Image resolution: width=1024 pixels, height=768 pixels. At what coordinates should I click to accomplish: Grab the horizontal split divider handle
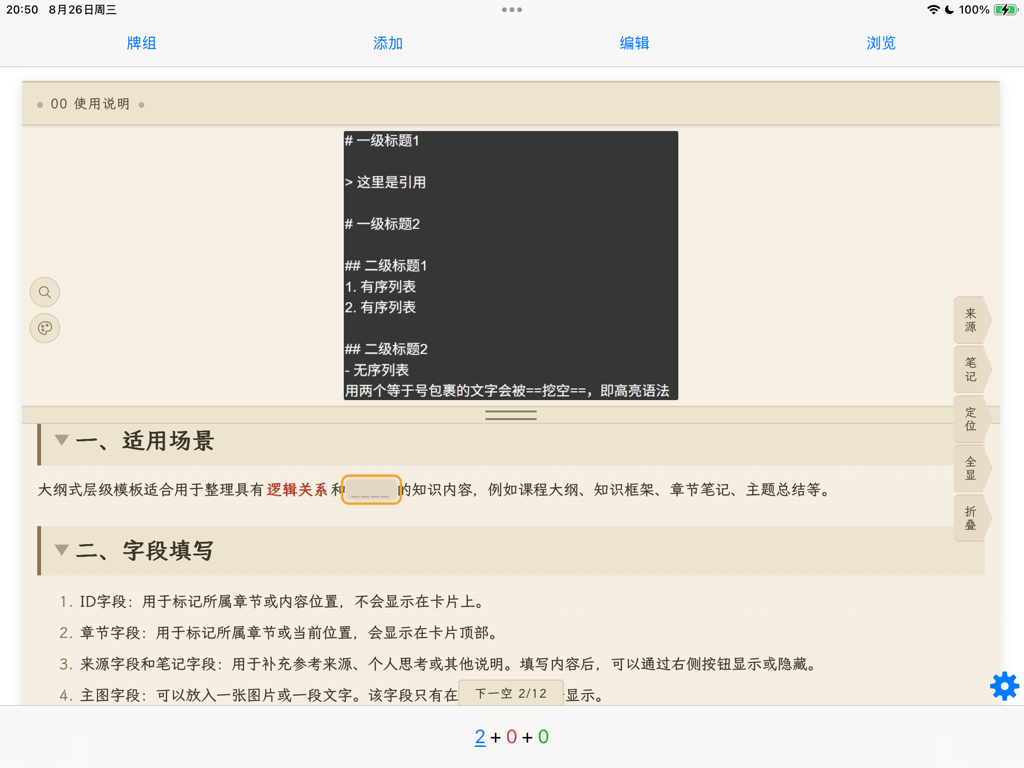[511, 415]
